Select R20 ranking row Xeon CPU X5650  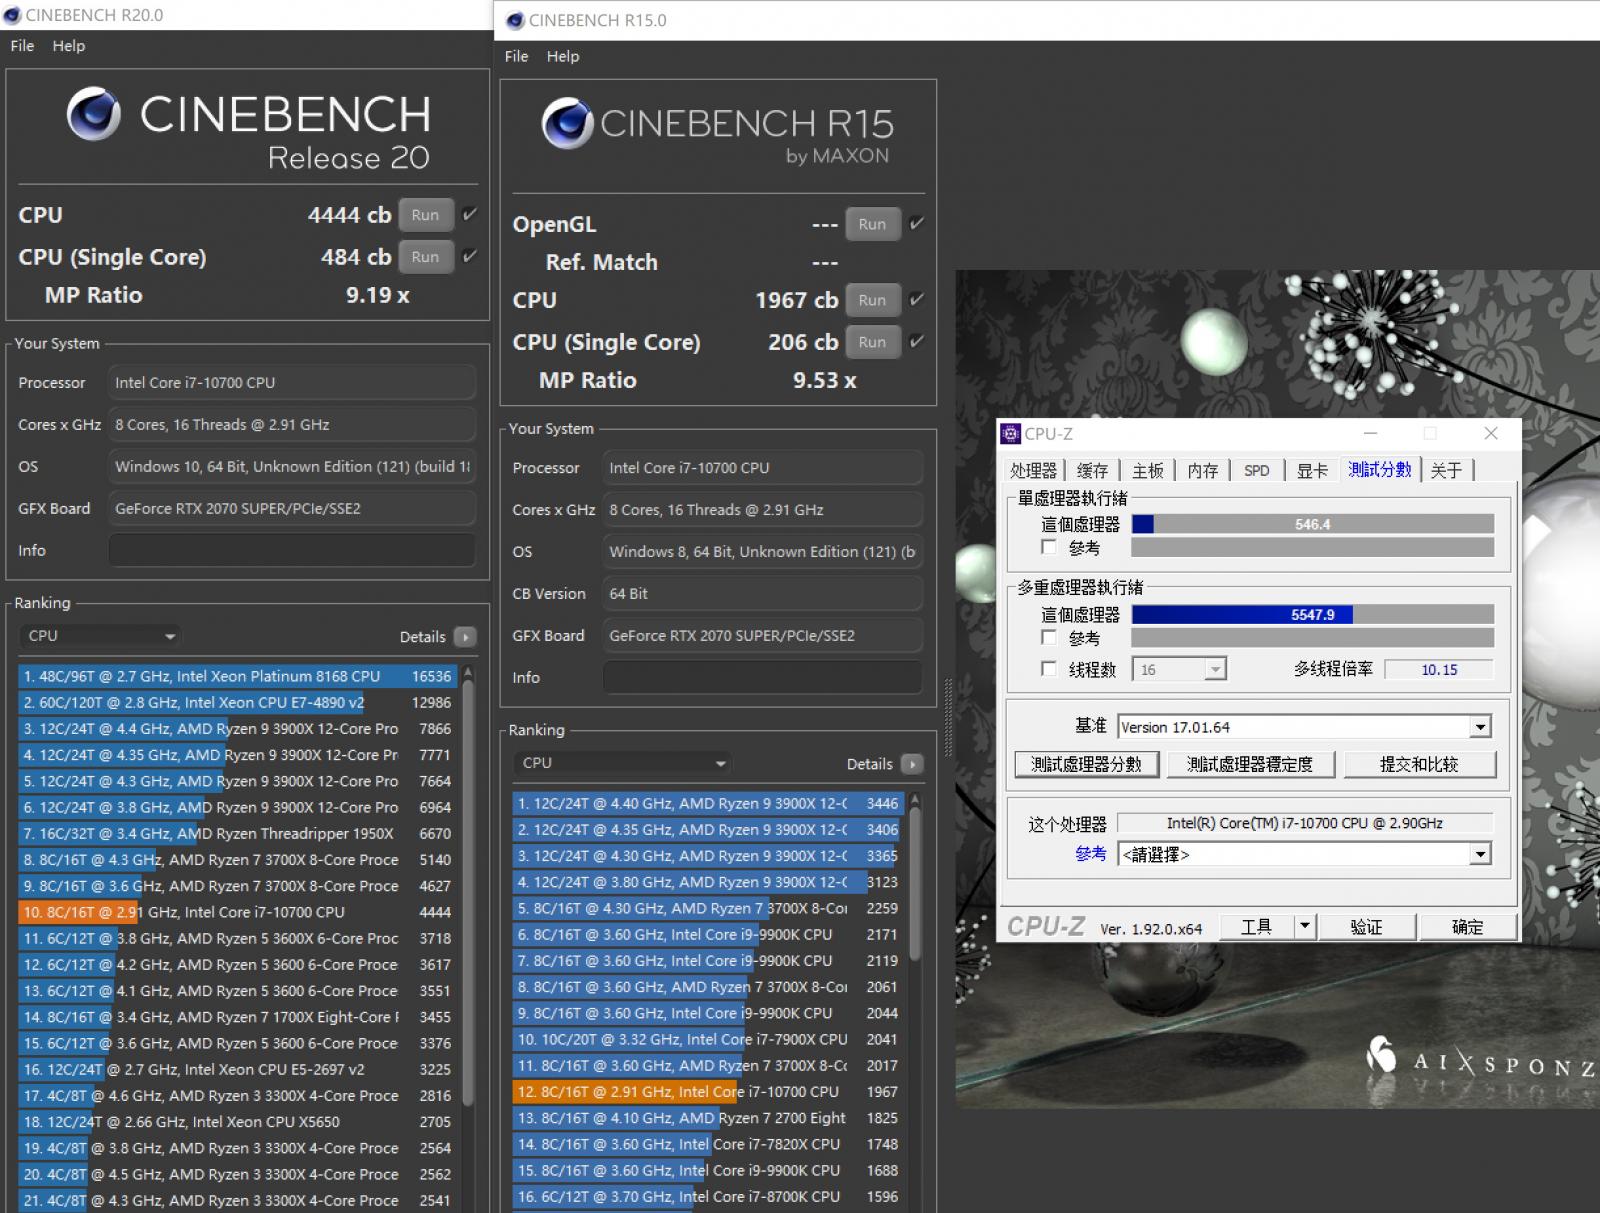(x=237, y=1122)
